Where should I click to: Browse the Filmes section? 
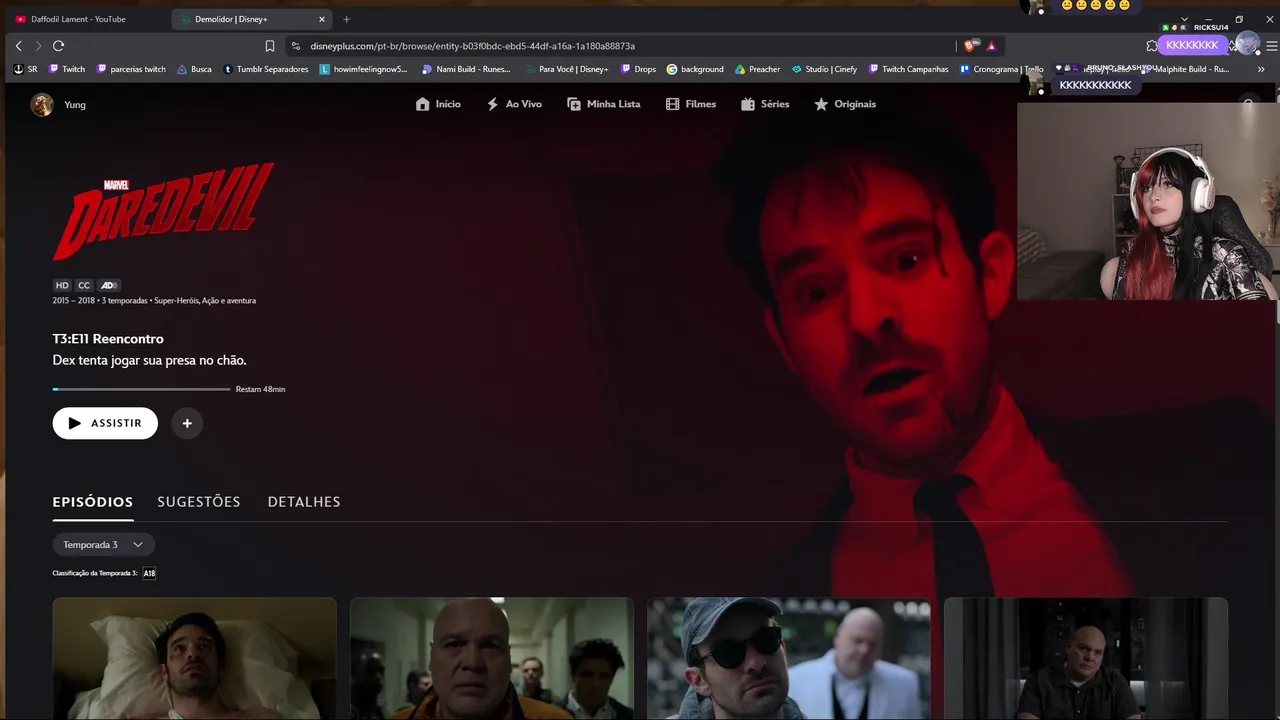[x=690, y=104]
